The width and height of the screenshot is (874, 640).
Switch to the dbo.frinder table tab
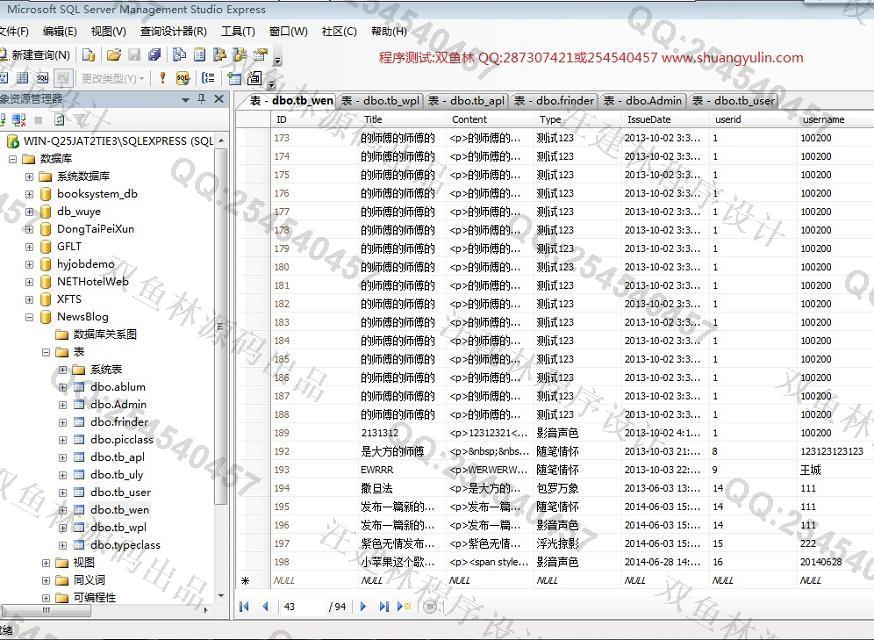pos(554,101)
